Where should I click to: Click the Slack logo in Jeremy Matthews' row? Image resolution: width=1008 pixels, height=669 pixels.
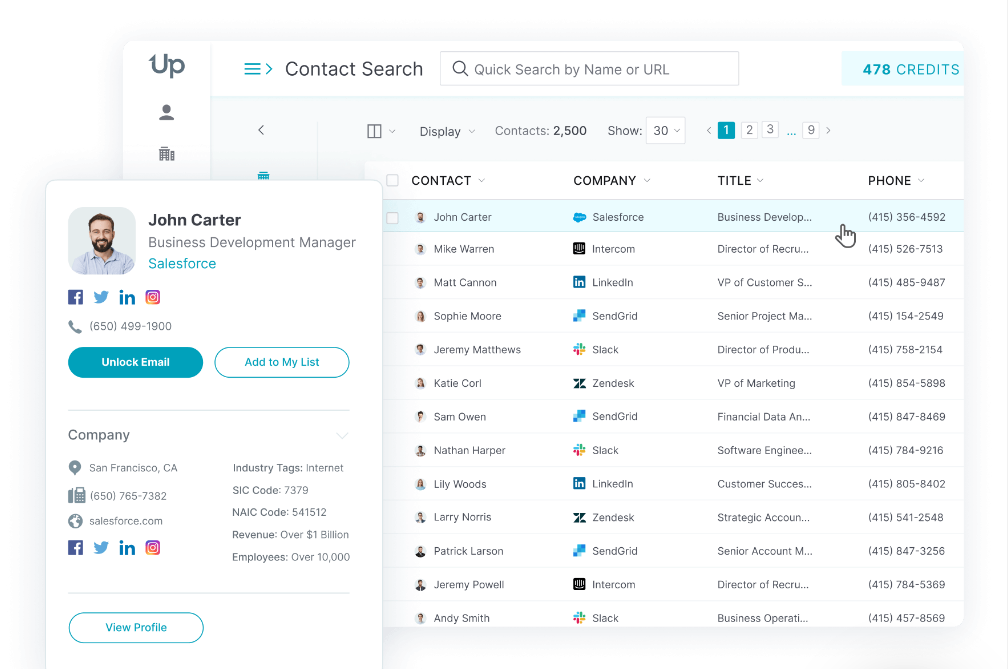579,350
